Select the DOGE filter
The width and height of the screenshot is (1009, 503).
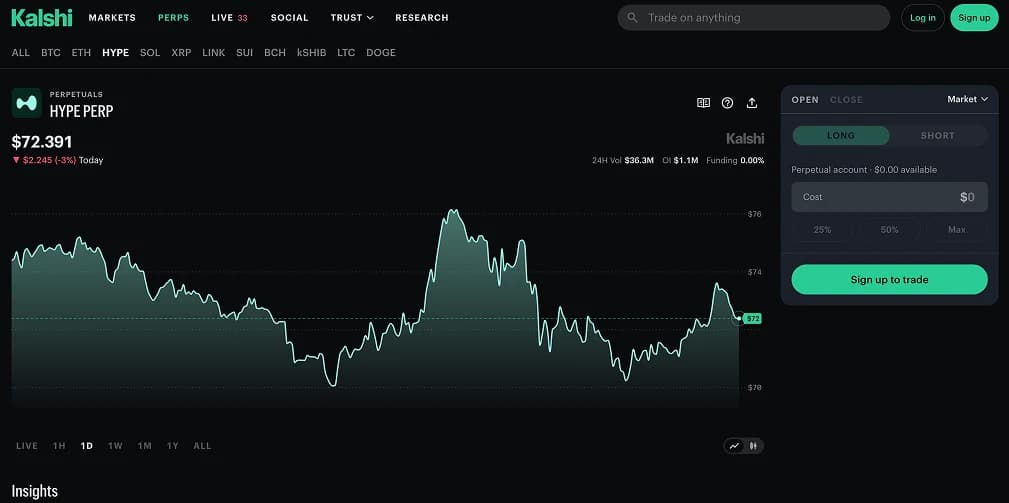point(381,53)
